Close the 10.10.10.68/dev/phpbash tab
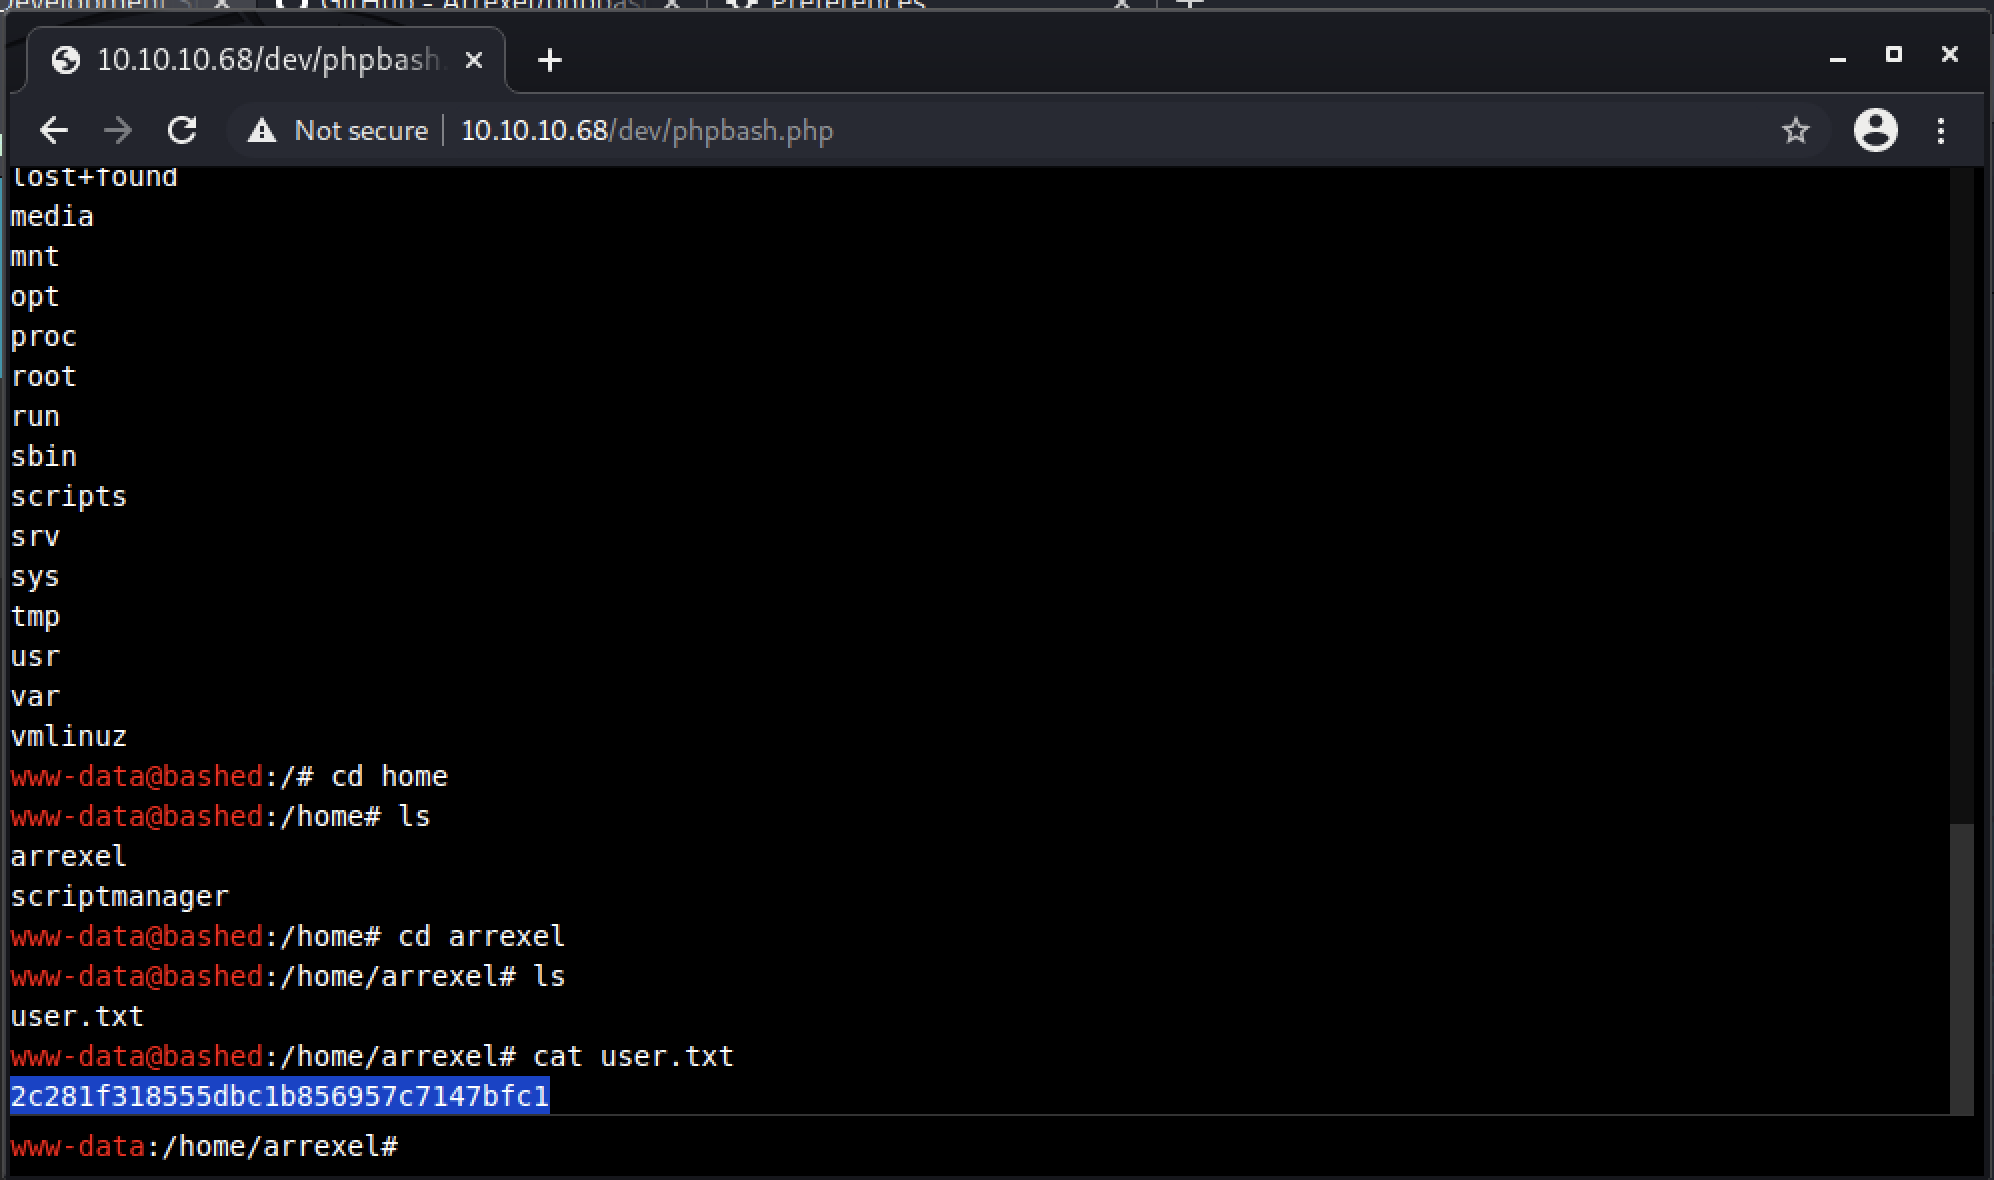This screenshot has width=1994, height=1180. [474, 60]
